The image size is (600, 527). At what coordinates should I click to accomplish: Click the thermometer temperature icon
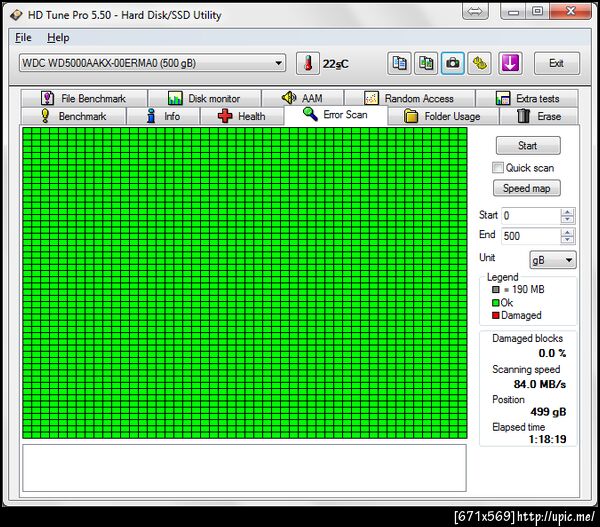[308, 63]
